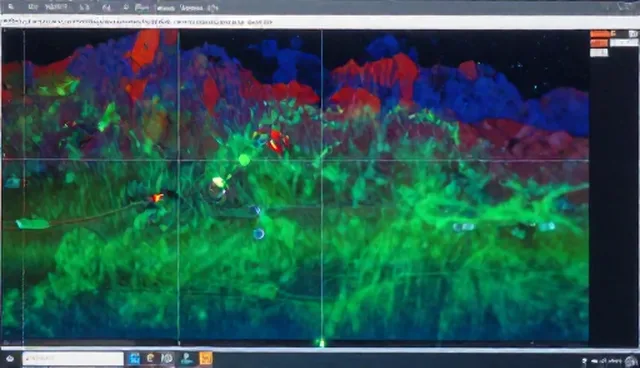Click the leftmost icon in the top menu bar
This screenshot has height=368, width=640.
coord(11,7)
